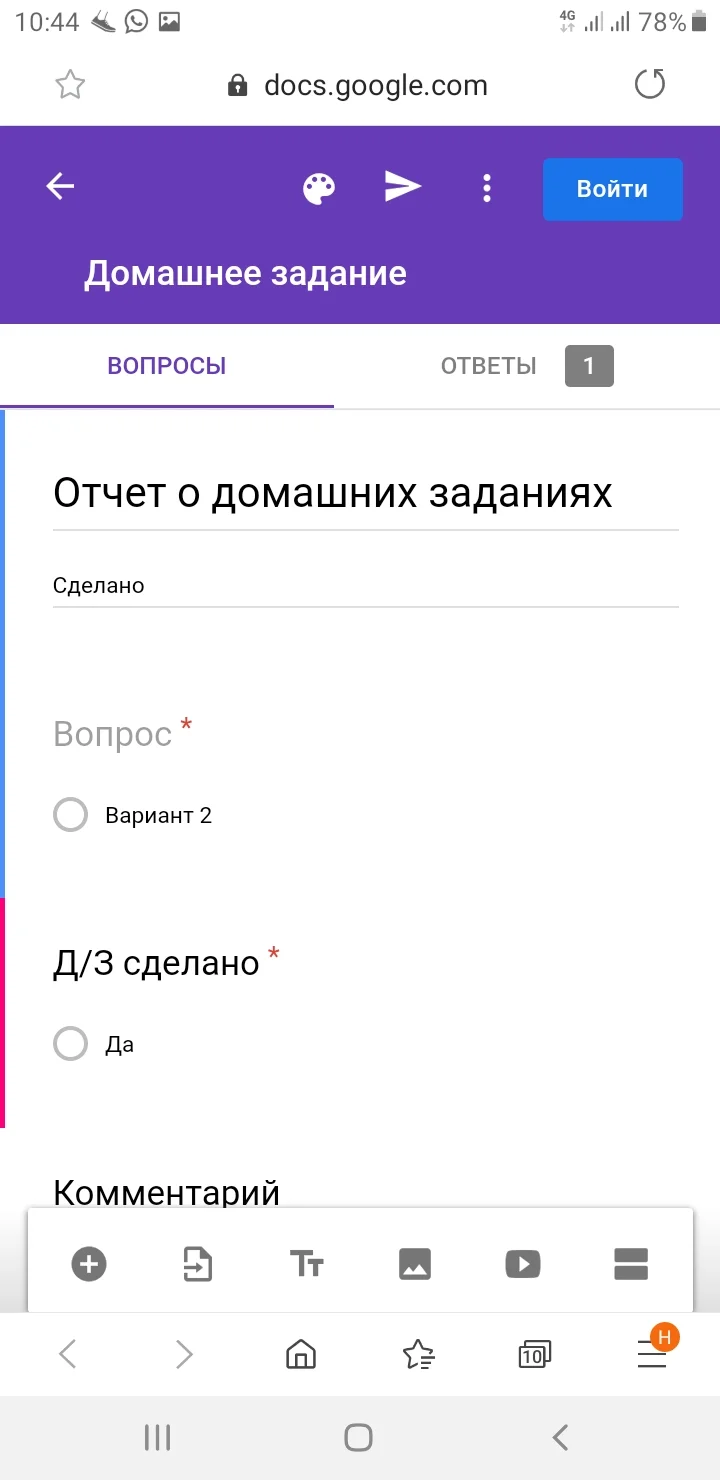Screen dimensions: 720x1480
Task: Open the "Вопросы" tab
Action: 167,366
